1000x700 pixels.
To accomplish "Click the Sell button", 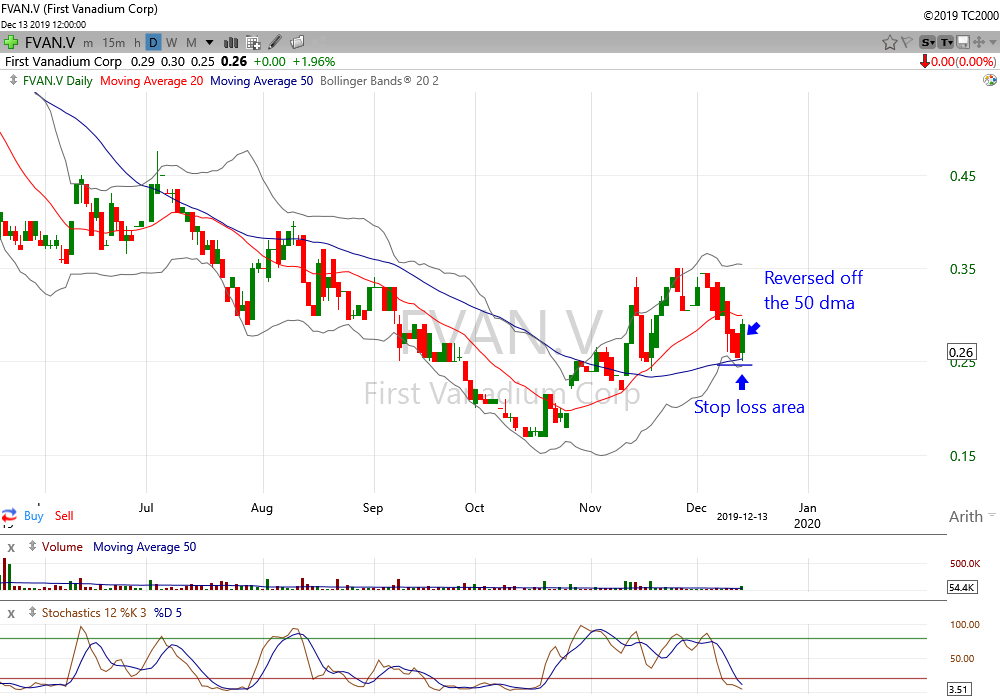I will [x=64, y=516].
